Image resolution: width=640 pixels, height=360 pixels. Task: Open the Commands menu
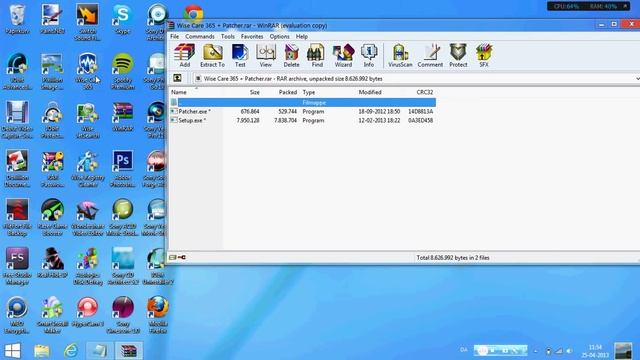[x=200, y=36]
